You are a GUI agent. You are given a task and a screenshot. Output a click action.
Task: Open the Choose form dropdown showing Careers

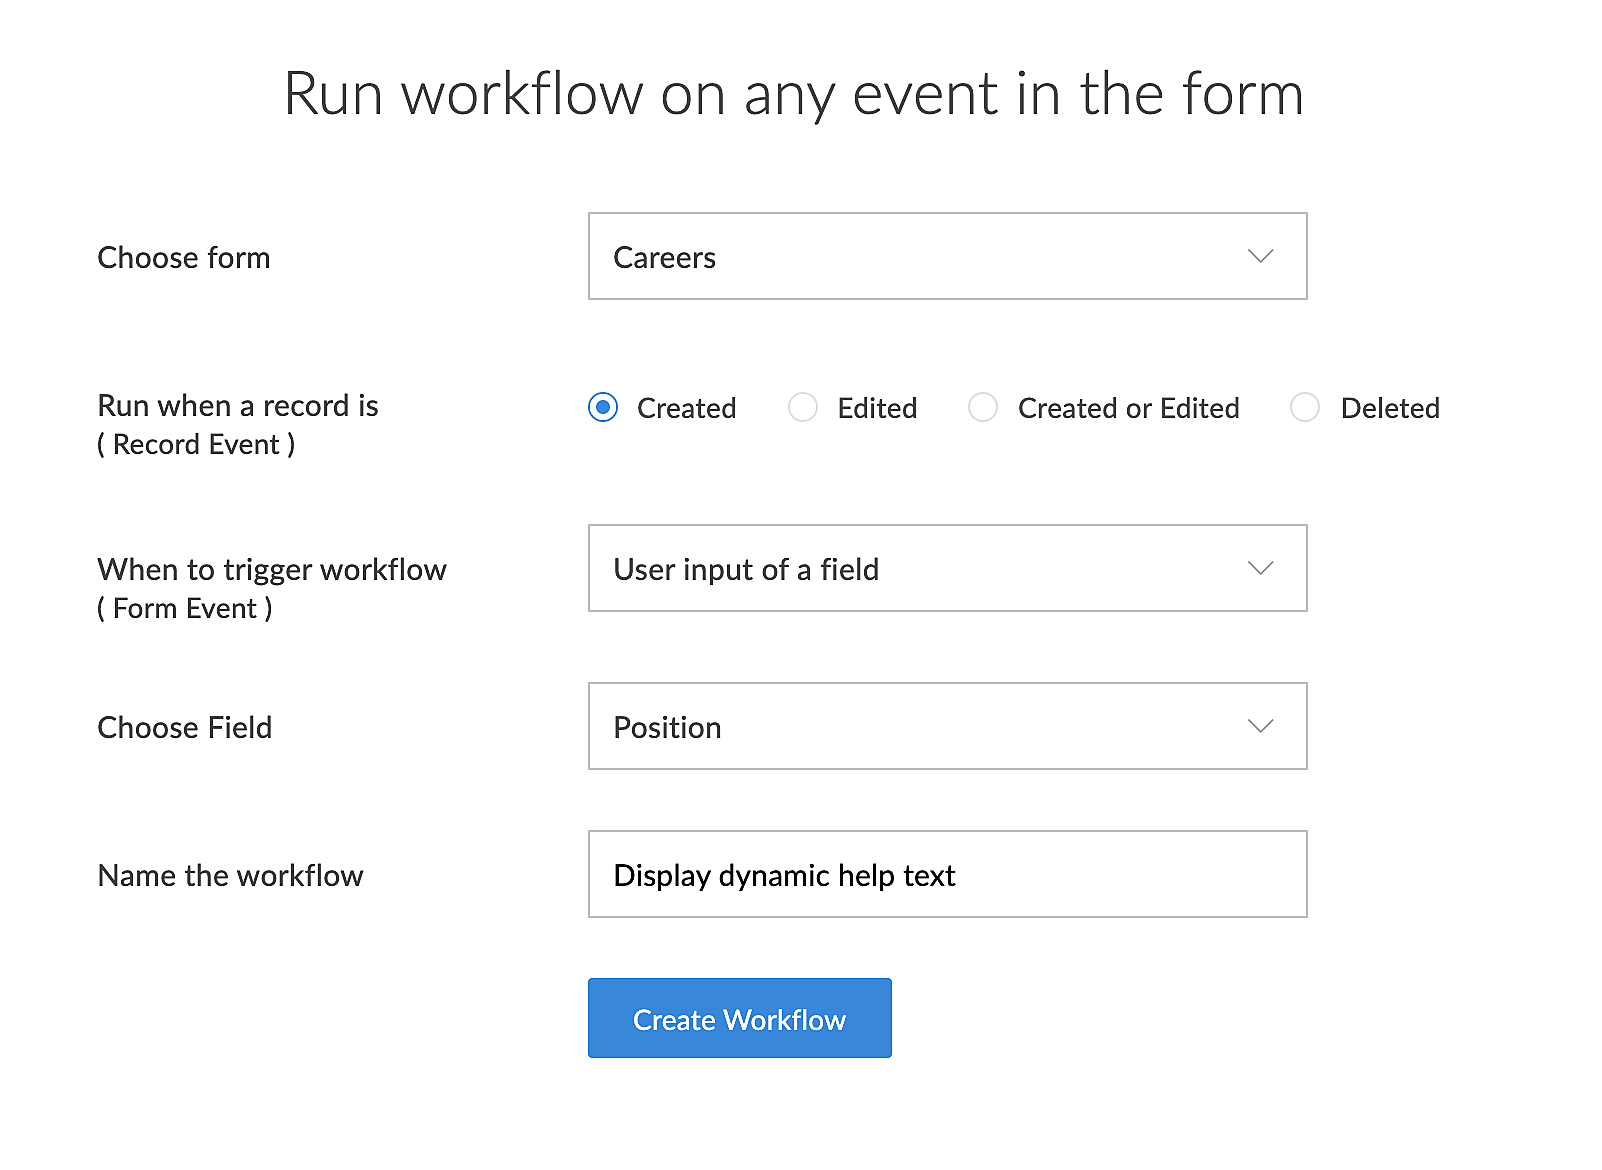[x=946, y=256]
